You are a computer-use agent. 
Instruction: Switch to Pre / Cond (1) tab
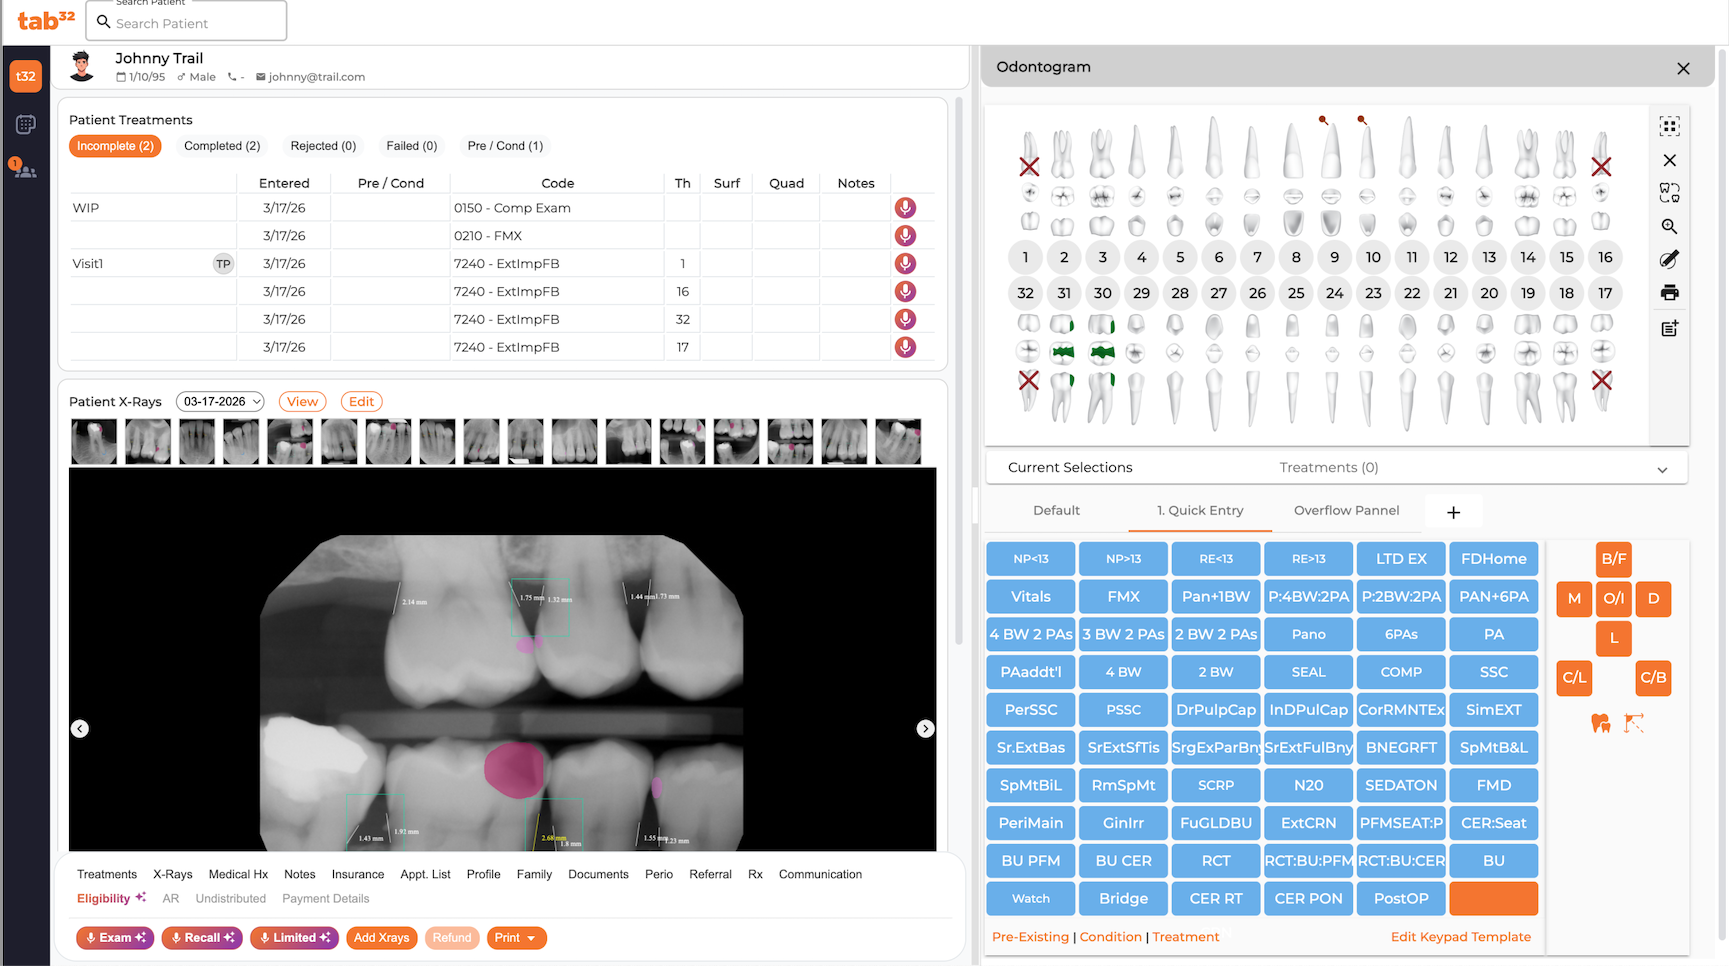point(505,146)
